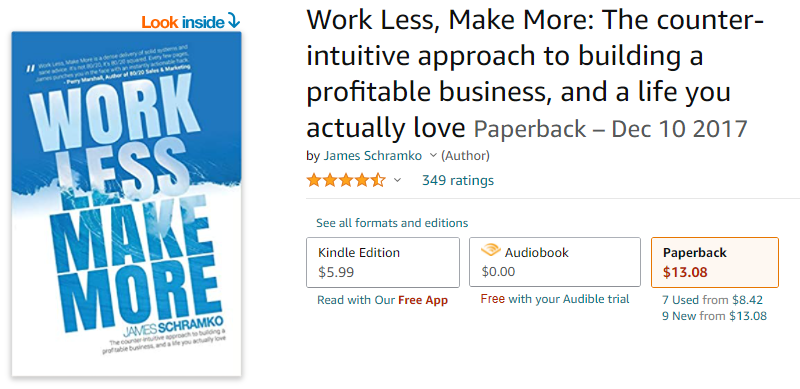Screen dimensions: 800x389
Task: Click the Look inside label
Action: coord(183,22)
